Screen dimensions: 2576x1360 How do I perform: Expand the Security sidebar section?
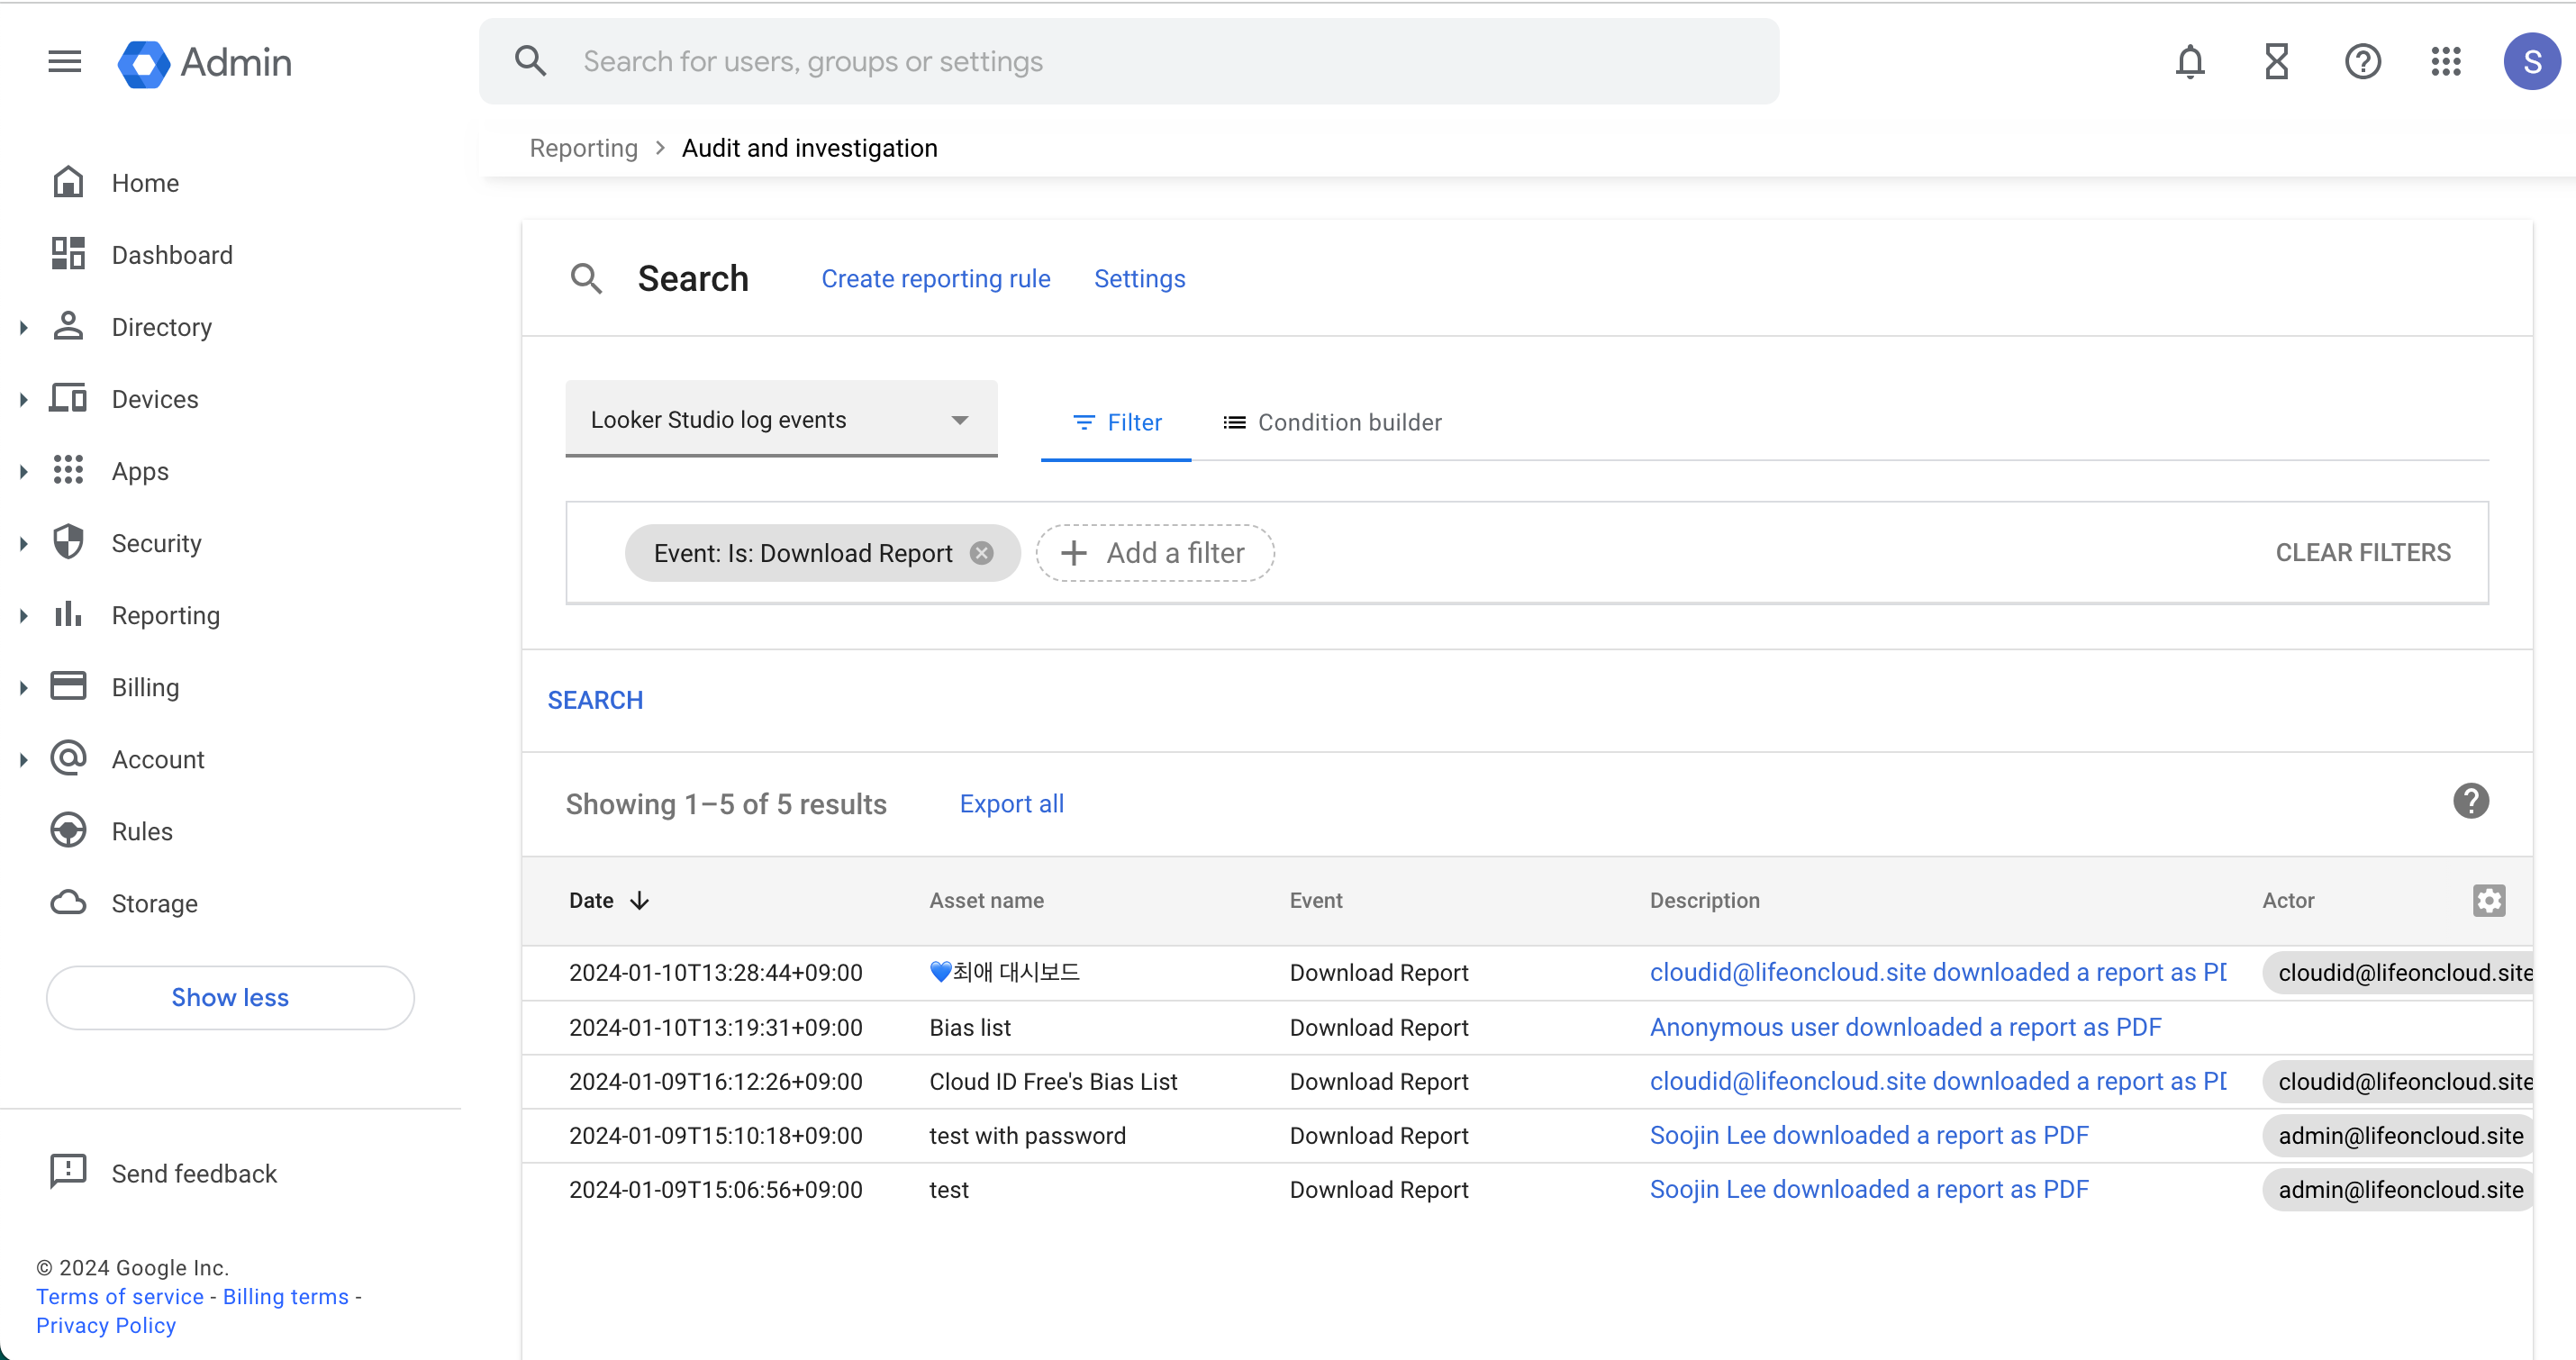pos(24,543)
